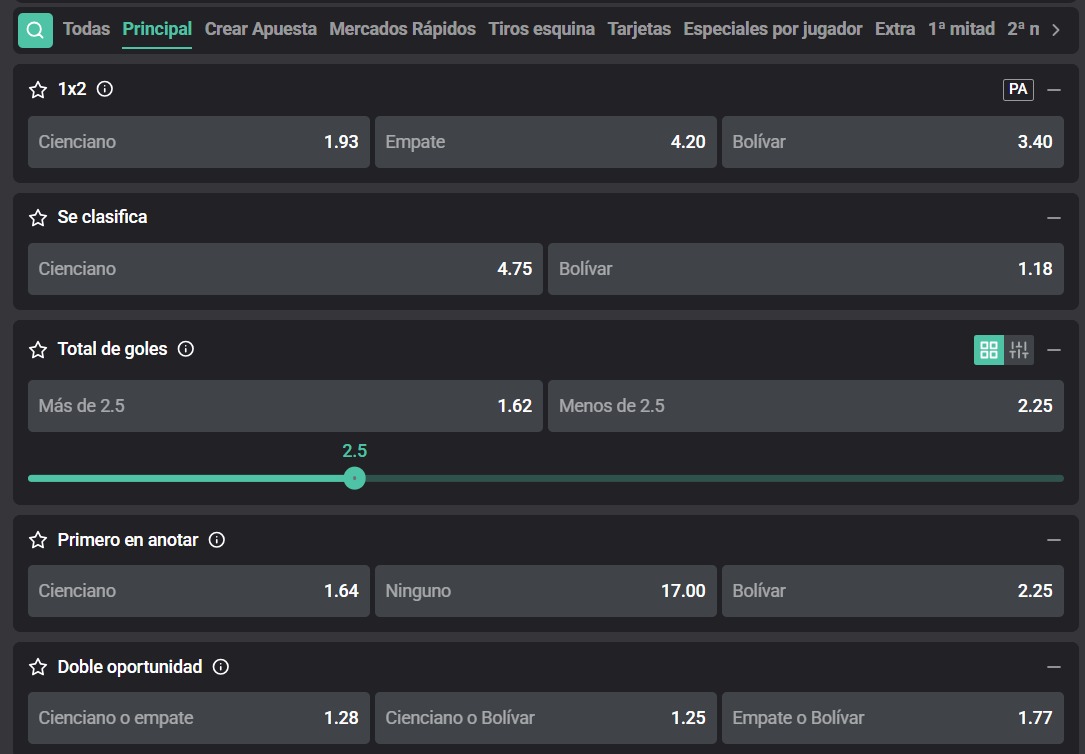Switch Total de goles to grid view
1085x754 pixels.
point(989,350)
